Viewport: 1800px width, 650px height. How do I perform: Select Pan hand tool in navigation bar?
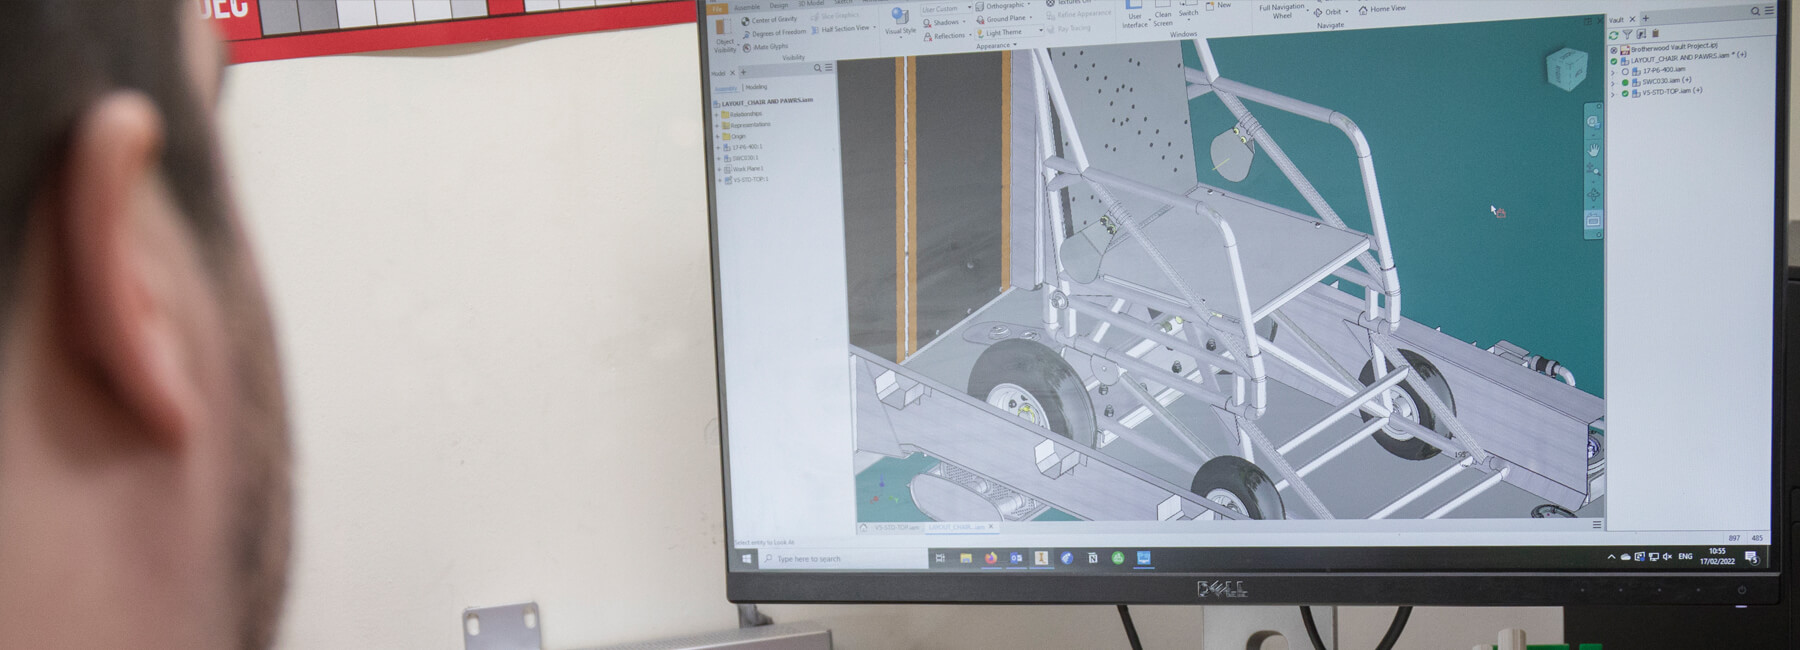coord(1593,150)
